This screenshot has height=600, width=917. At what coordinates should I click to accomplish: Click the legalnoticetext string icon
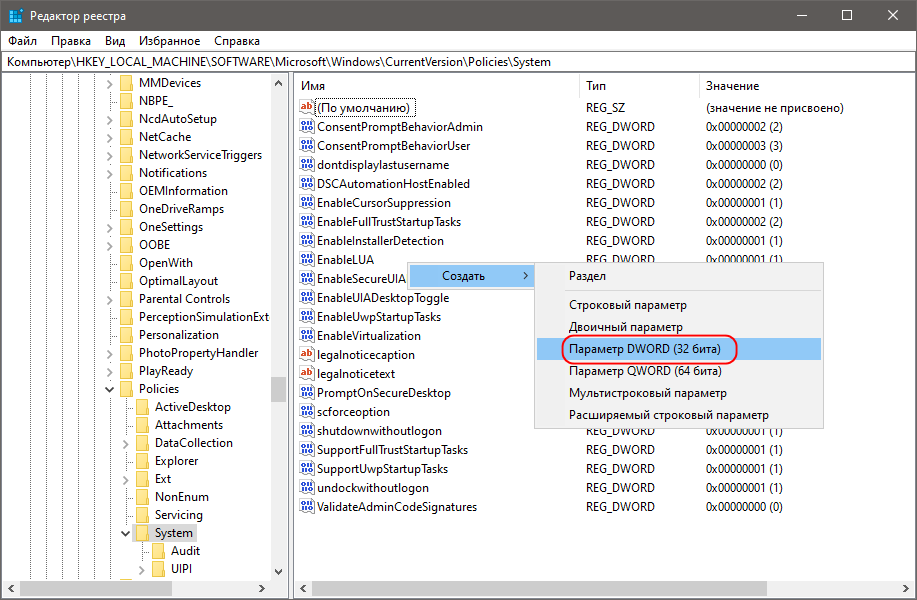point(306,374)
